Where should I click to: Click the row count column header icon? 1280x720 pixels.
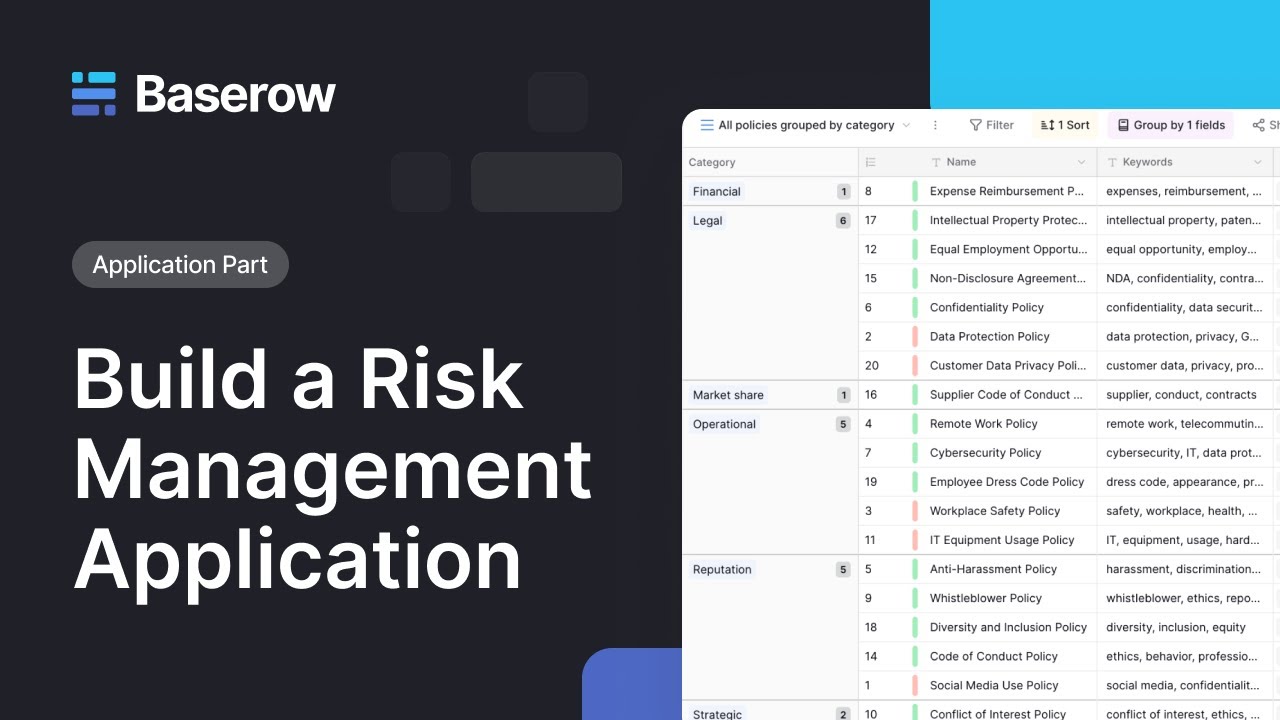(870, 162)
